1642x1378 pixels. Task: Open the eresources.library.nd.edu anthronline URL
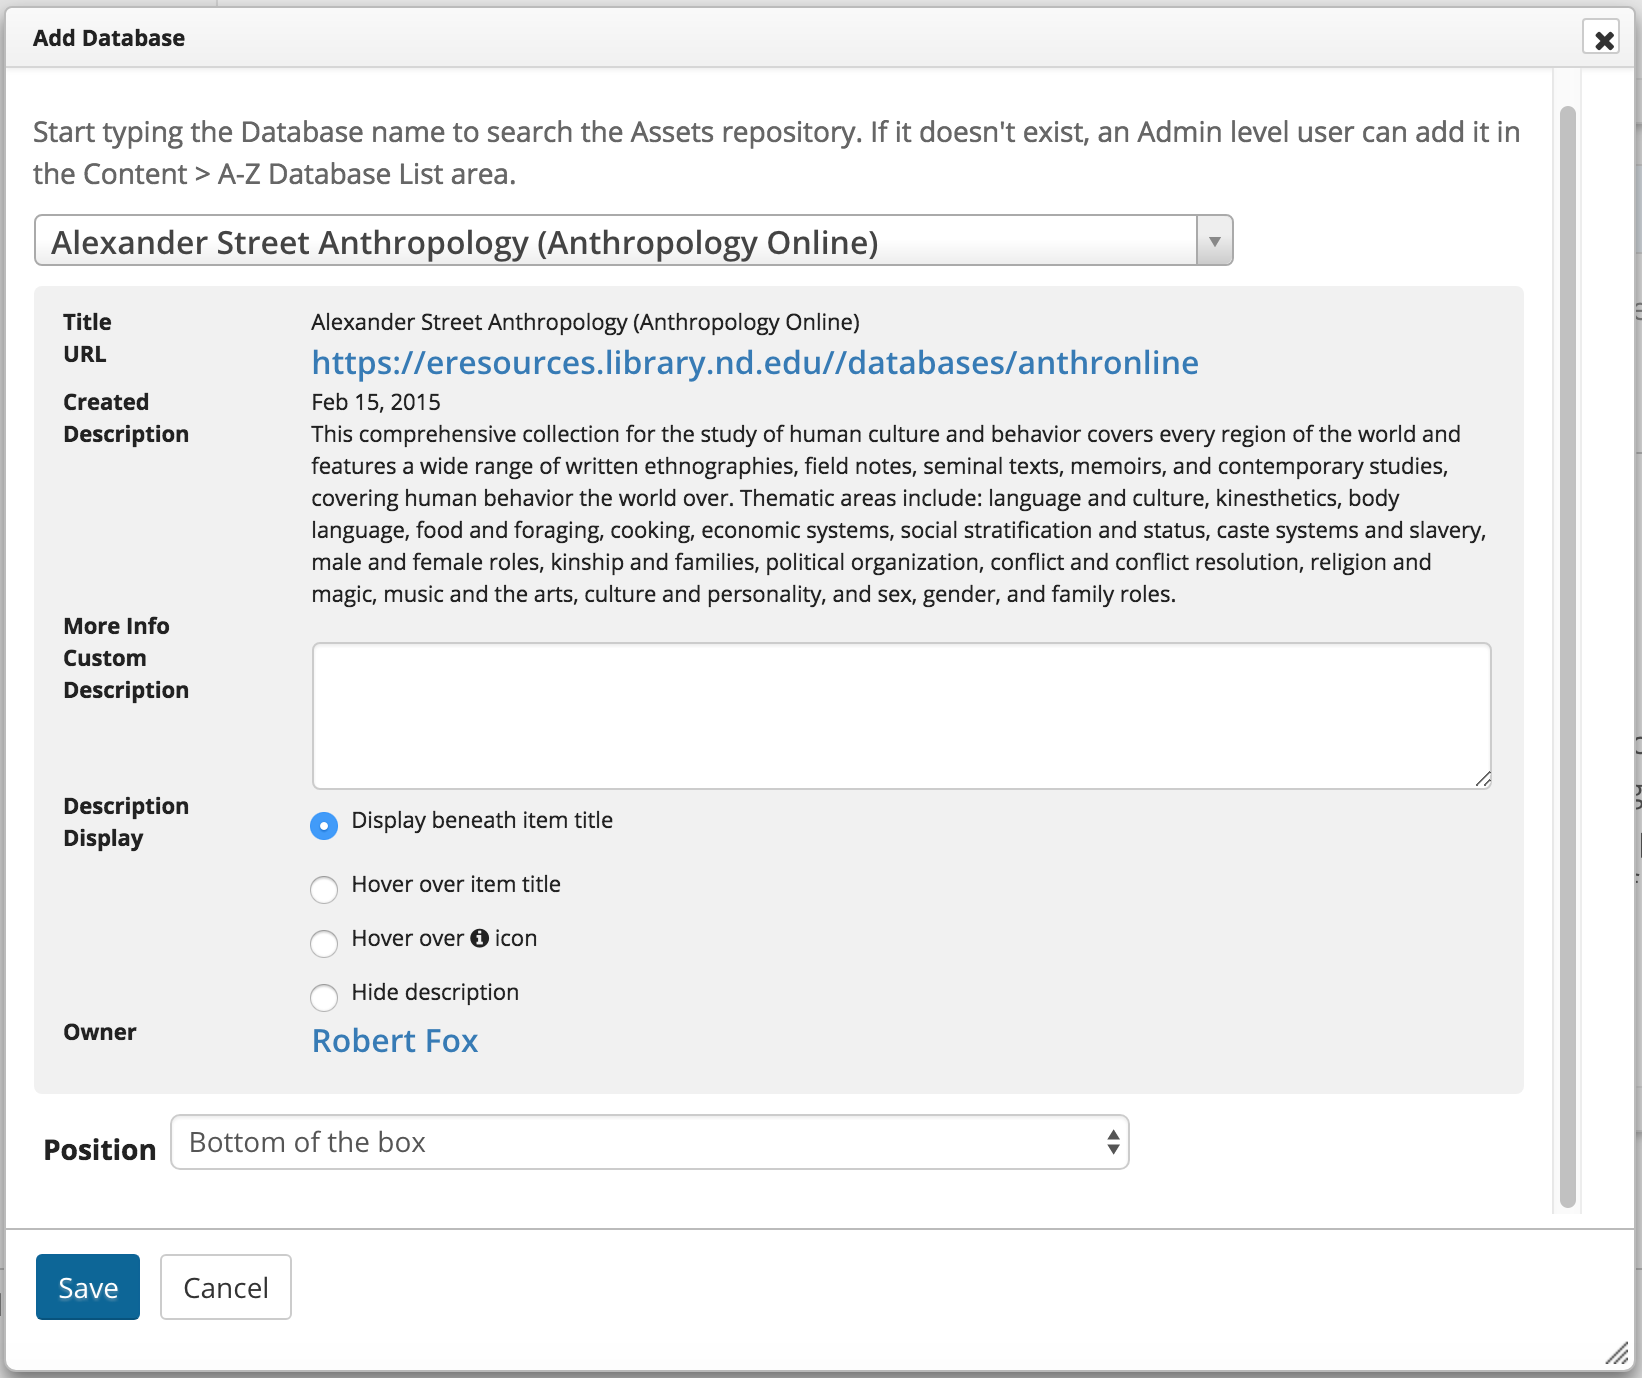point(755,362)
